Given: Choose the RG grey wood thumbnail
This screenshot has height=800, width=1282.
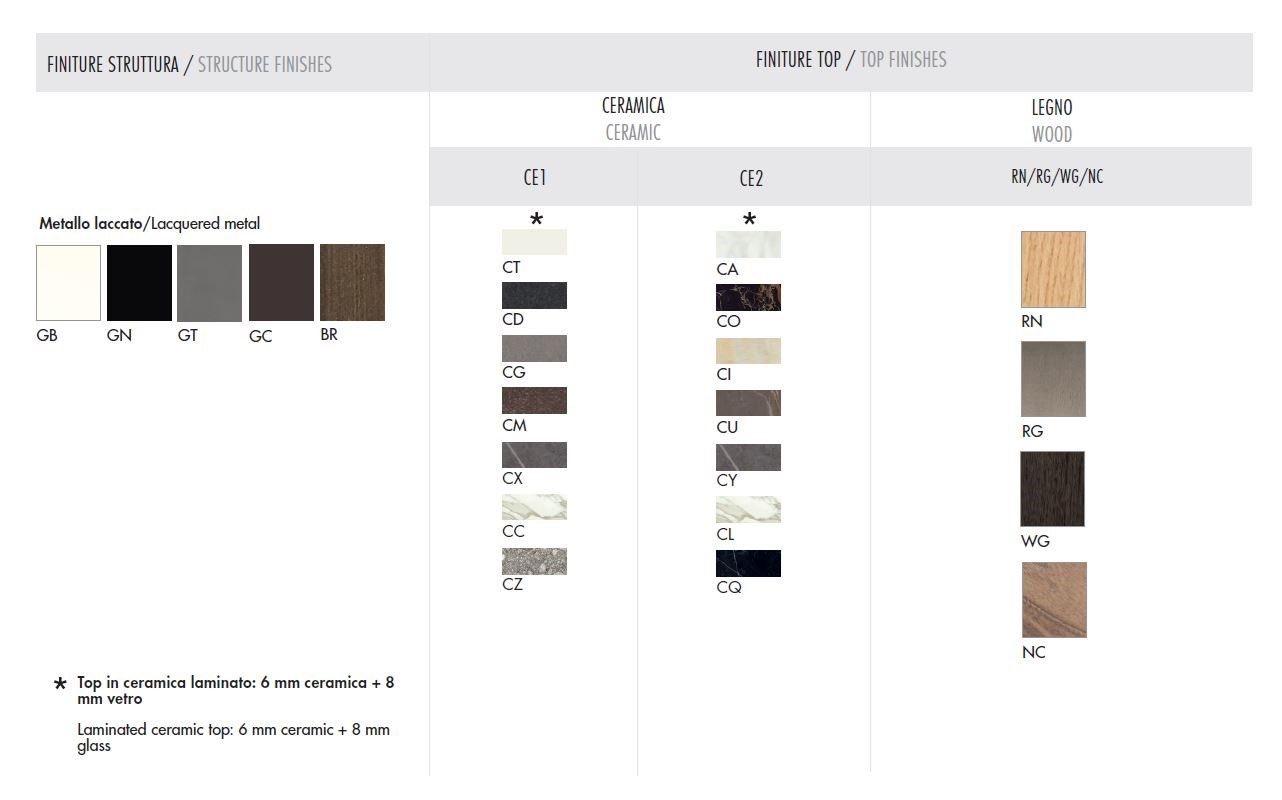Looking at the screenshot, I should pyautogui.click(x=1053, y=379).
